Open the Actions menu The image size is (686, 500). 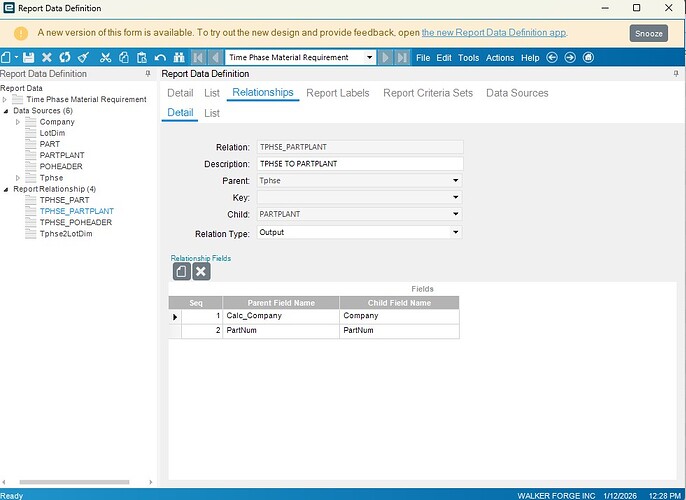(499, 58)
